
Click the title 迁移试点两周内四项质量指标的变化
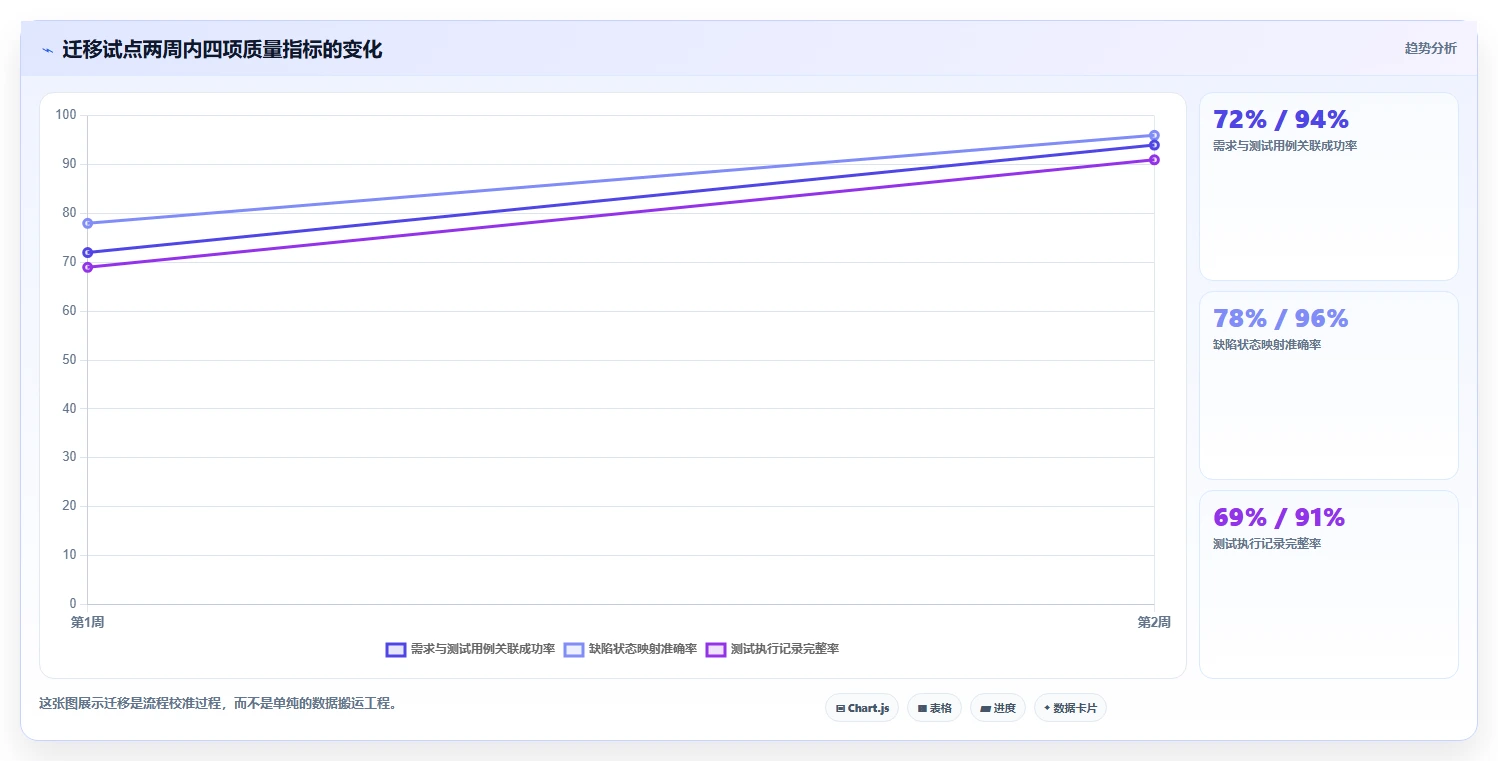[x=222, y=50]
